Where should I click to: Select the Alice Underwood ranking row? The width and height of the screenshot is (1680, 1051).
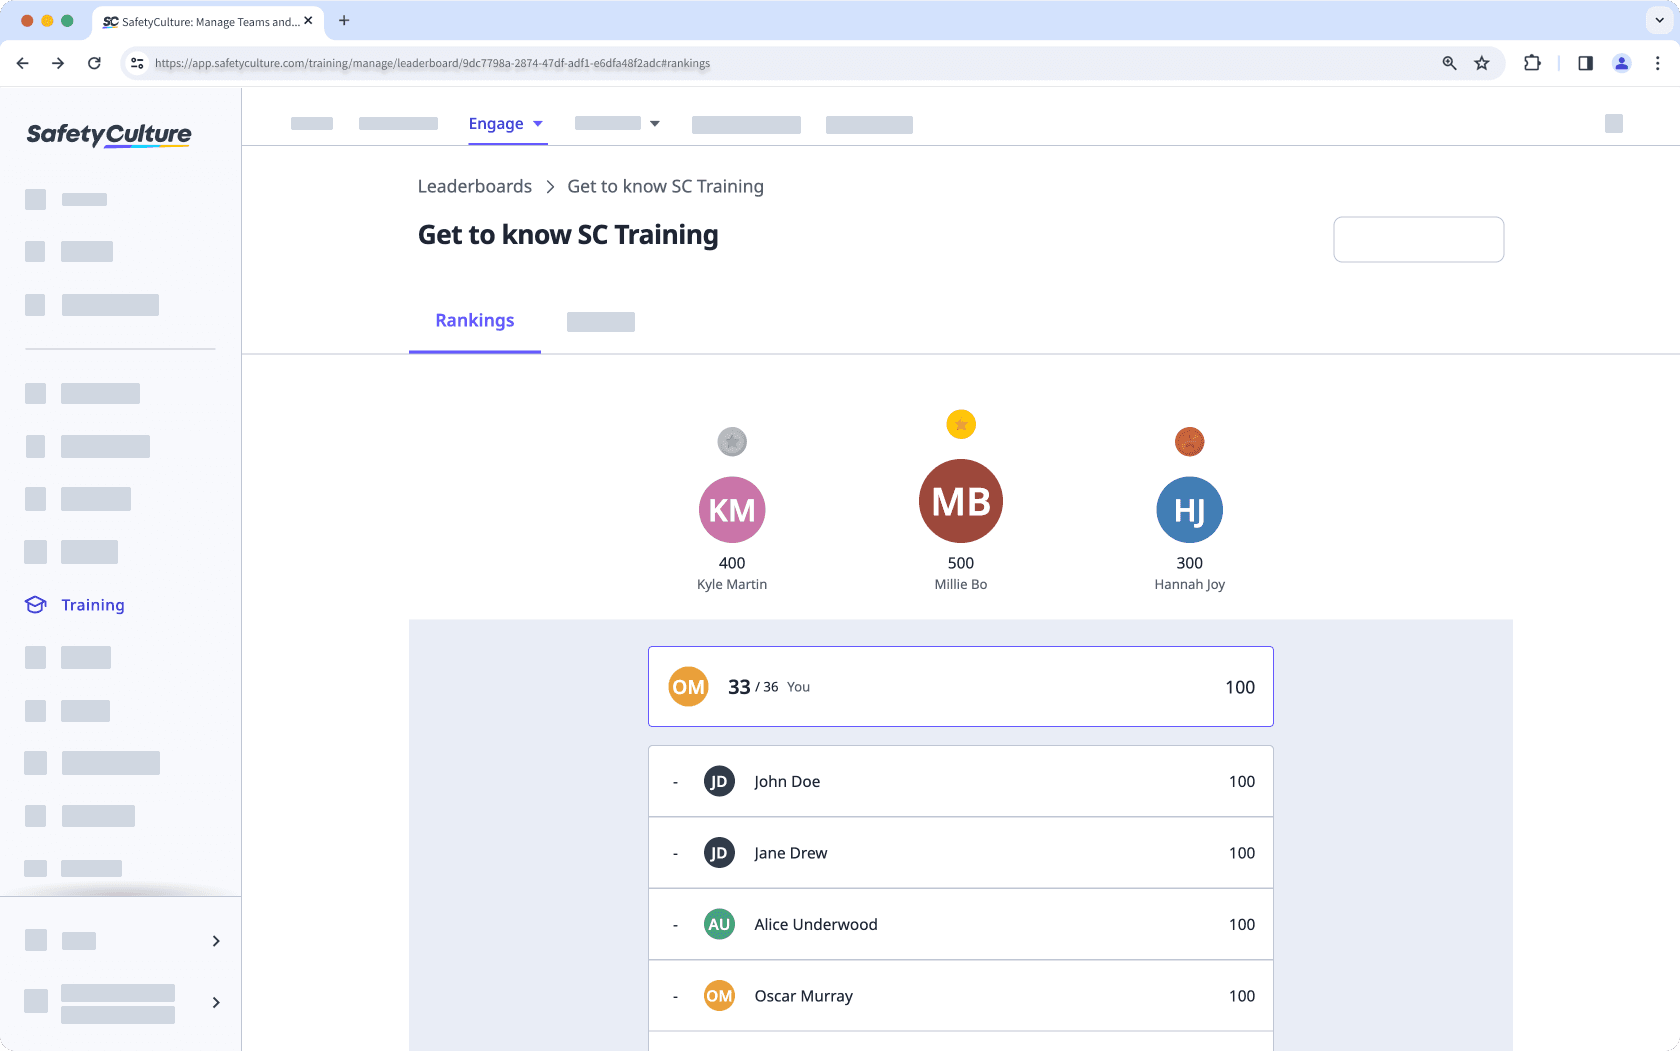[960, 924]
